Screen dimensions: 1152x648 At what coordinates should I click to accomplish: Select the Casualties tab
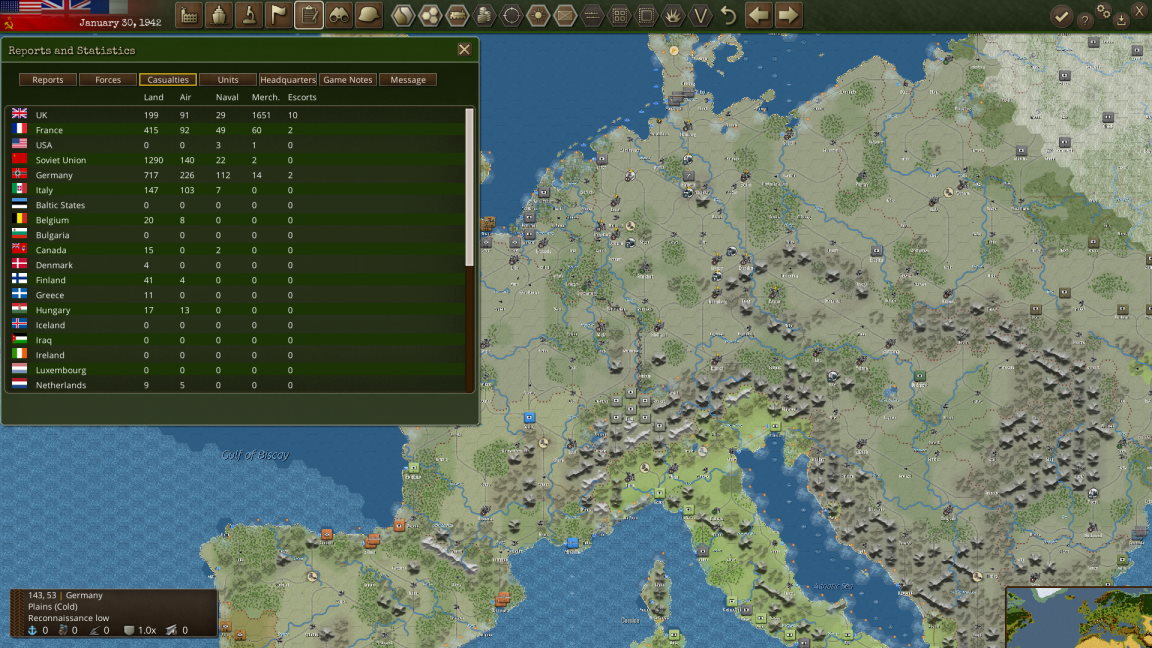tap(168, 79)
